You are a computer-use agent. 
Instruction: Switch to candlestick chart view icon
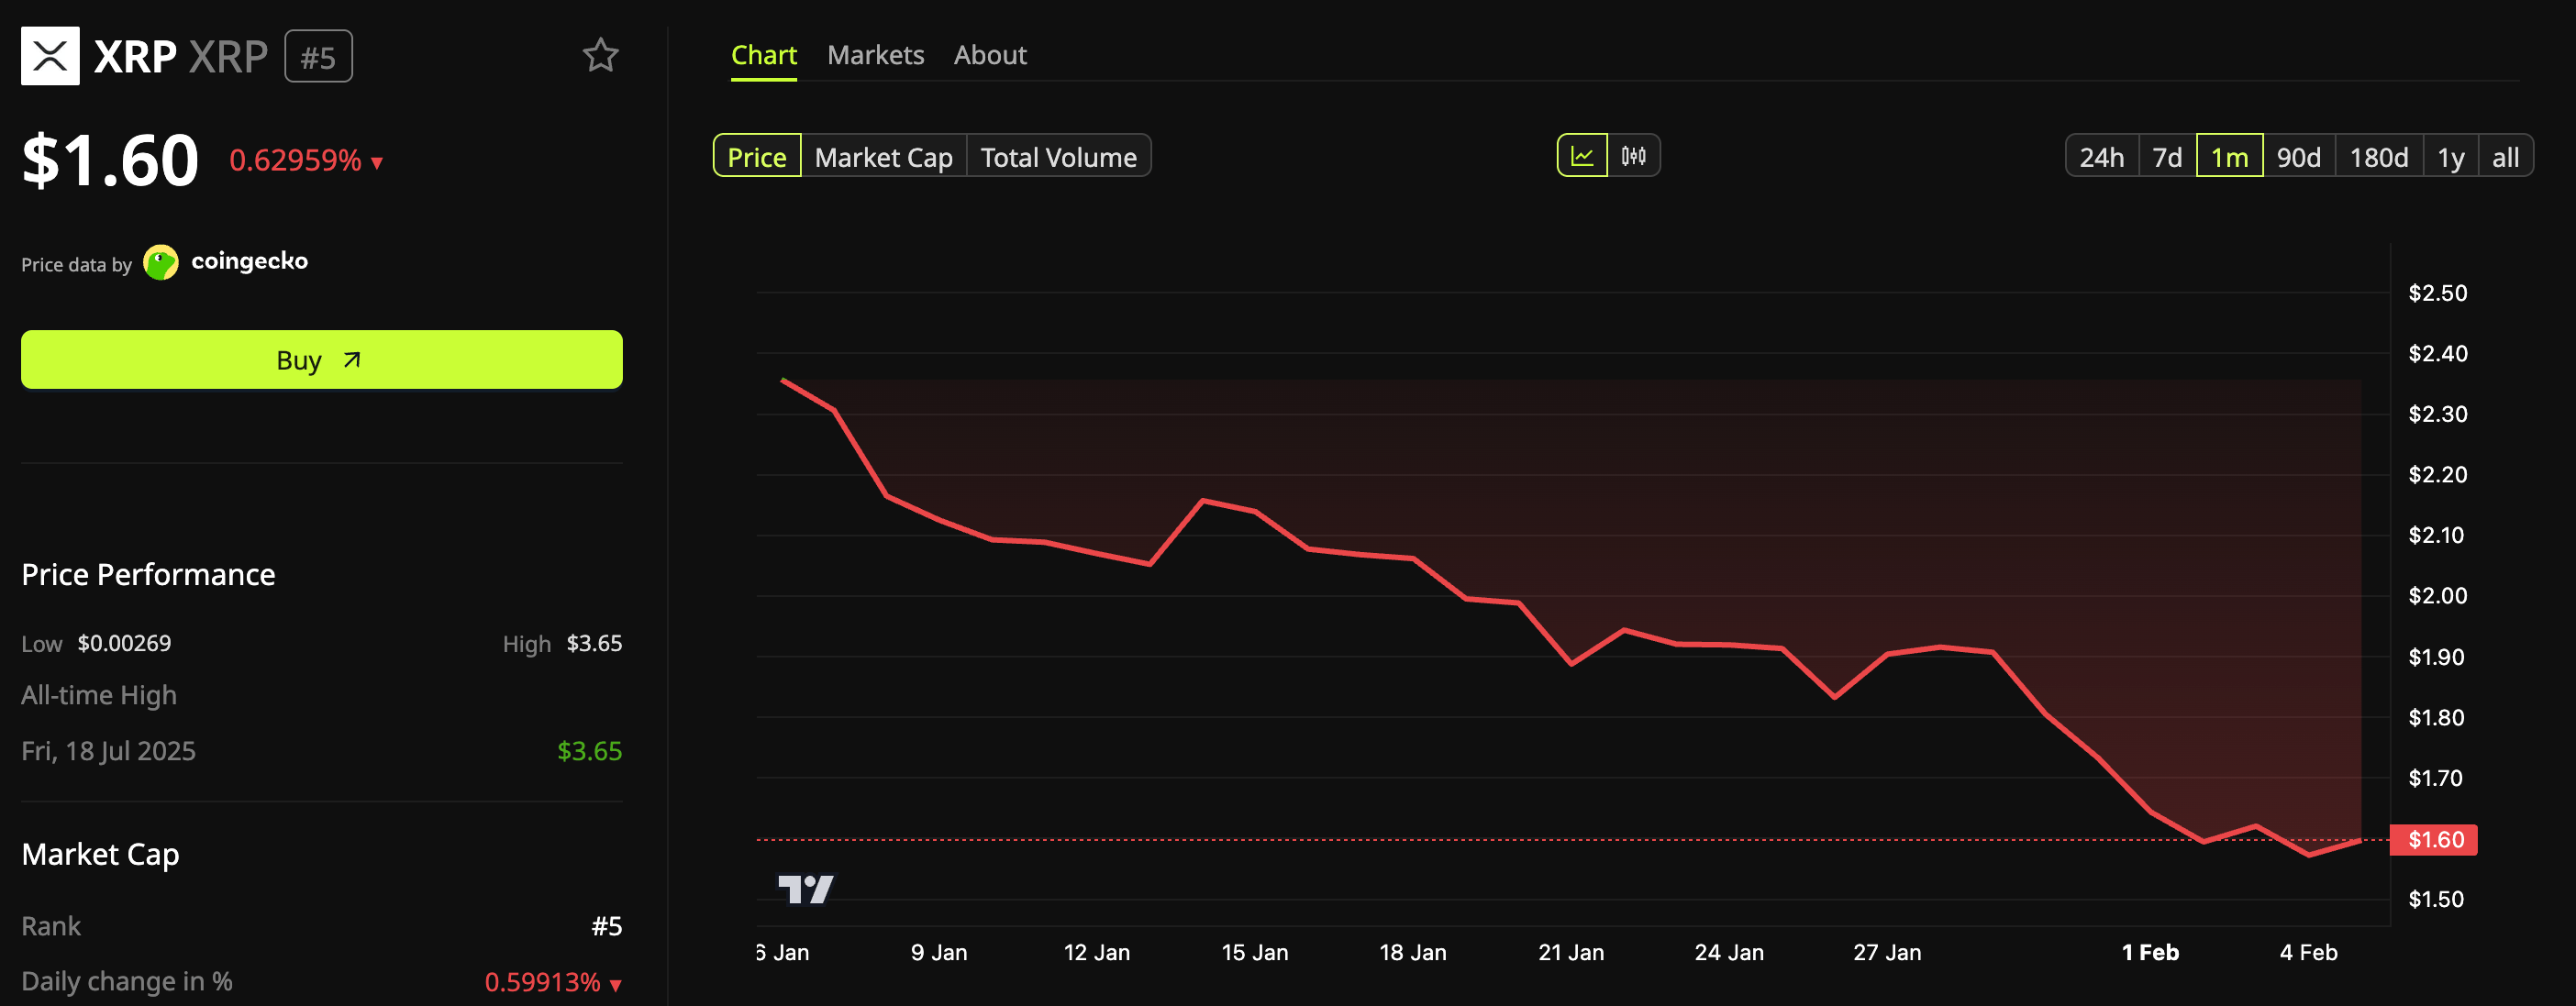pos(1633,156)
